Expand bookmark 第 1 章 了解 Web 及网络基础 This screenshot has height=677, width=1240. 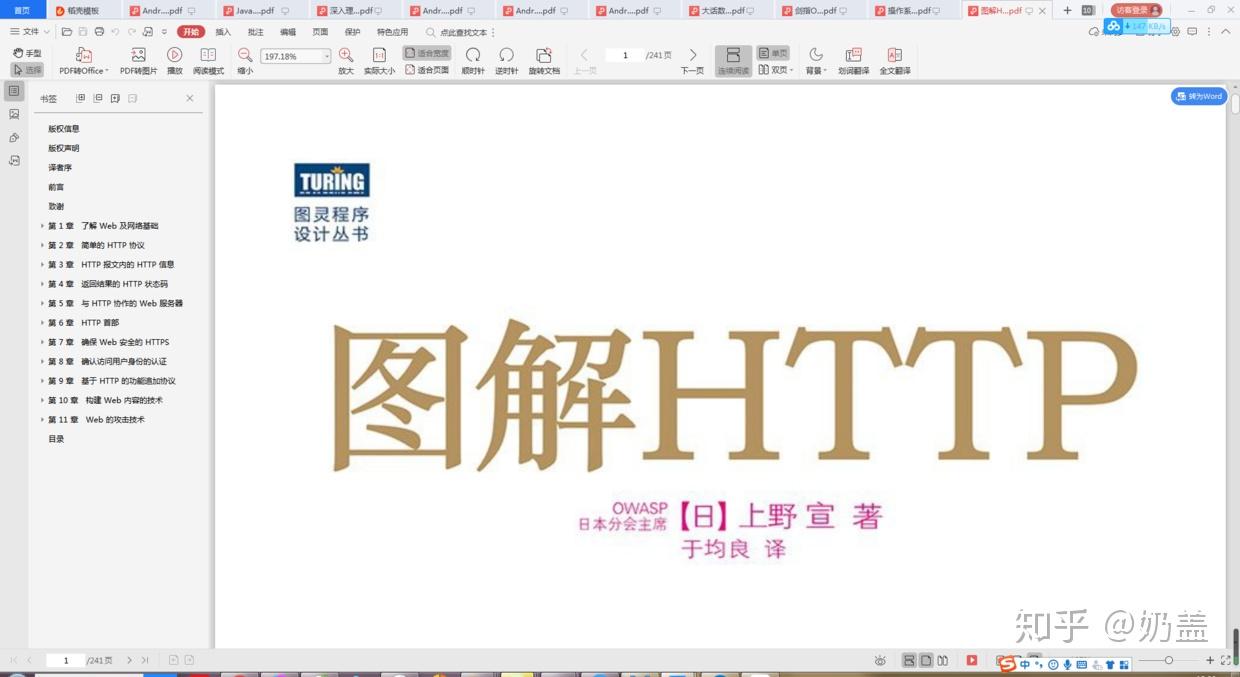42,226
